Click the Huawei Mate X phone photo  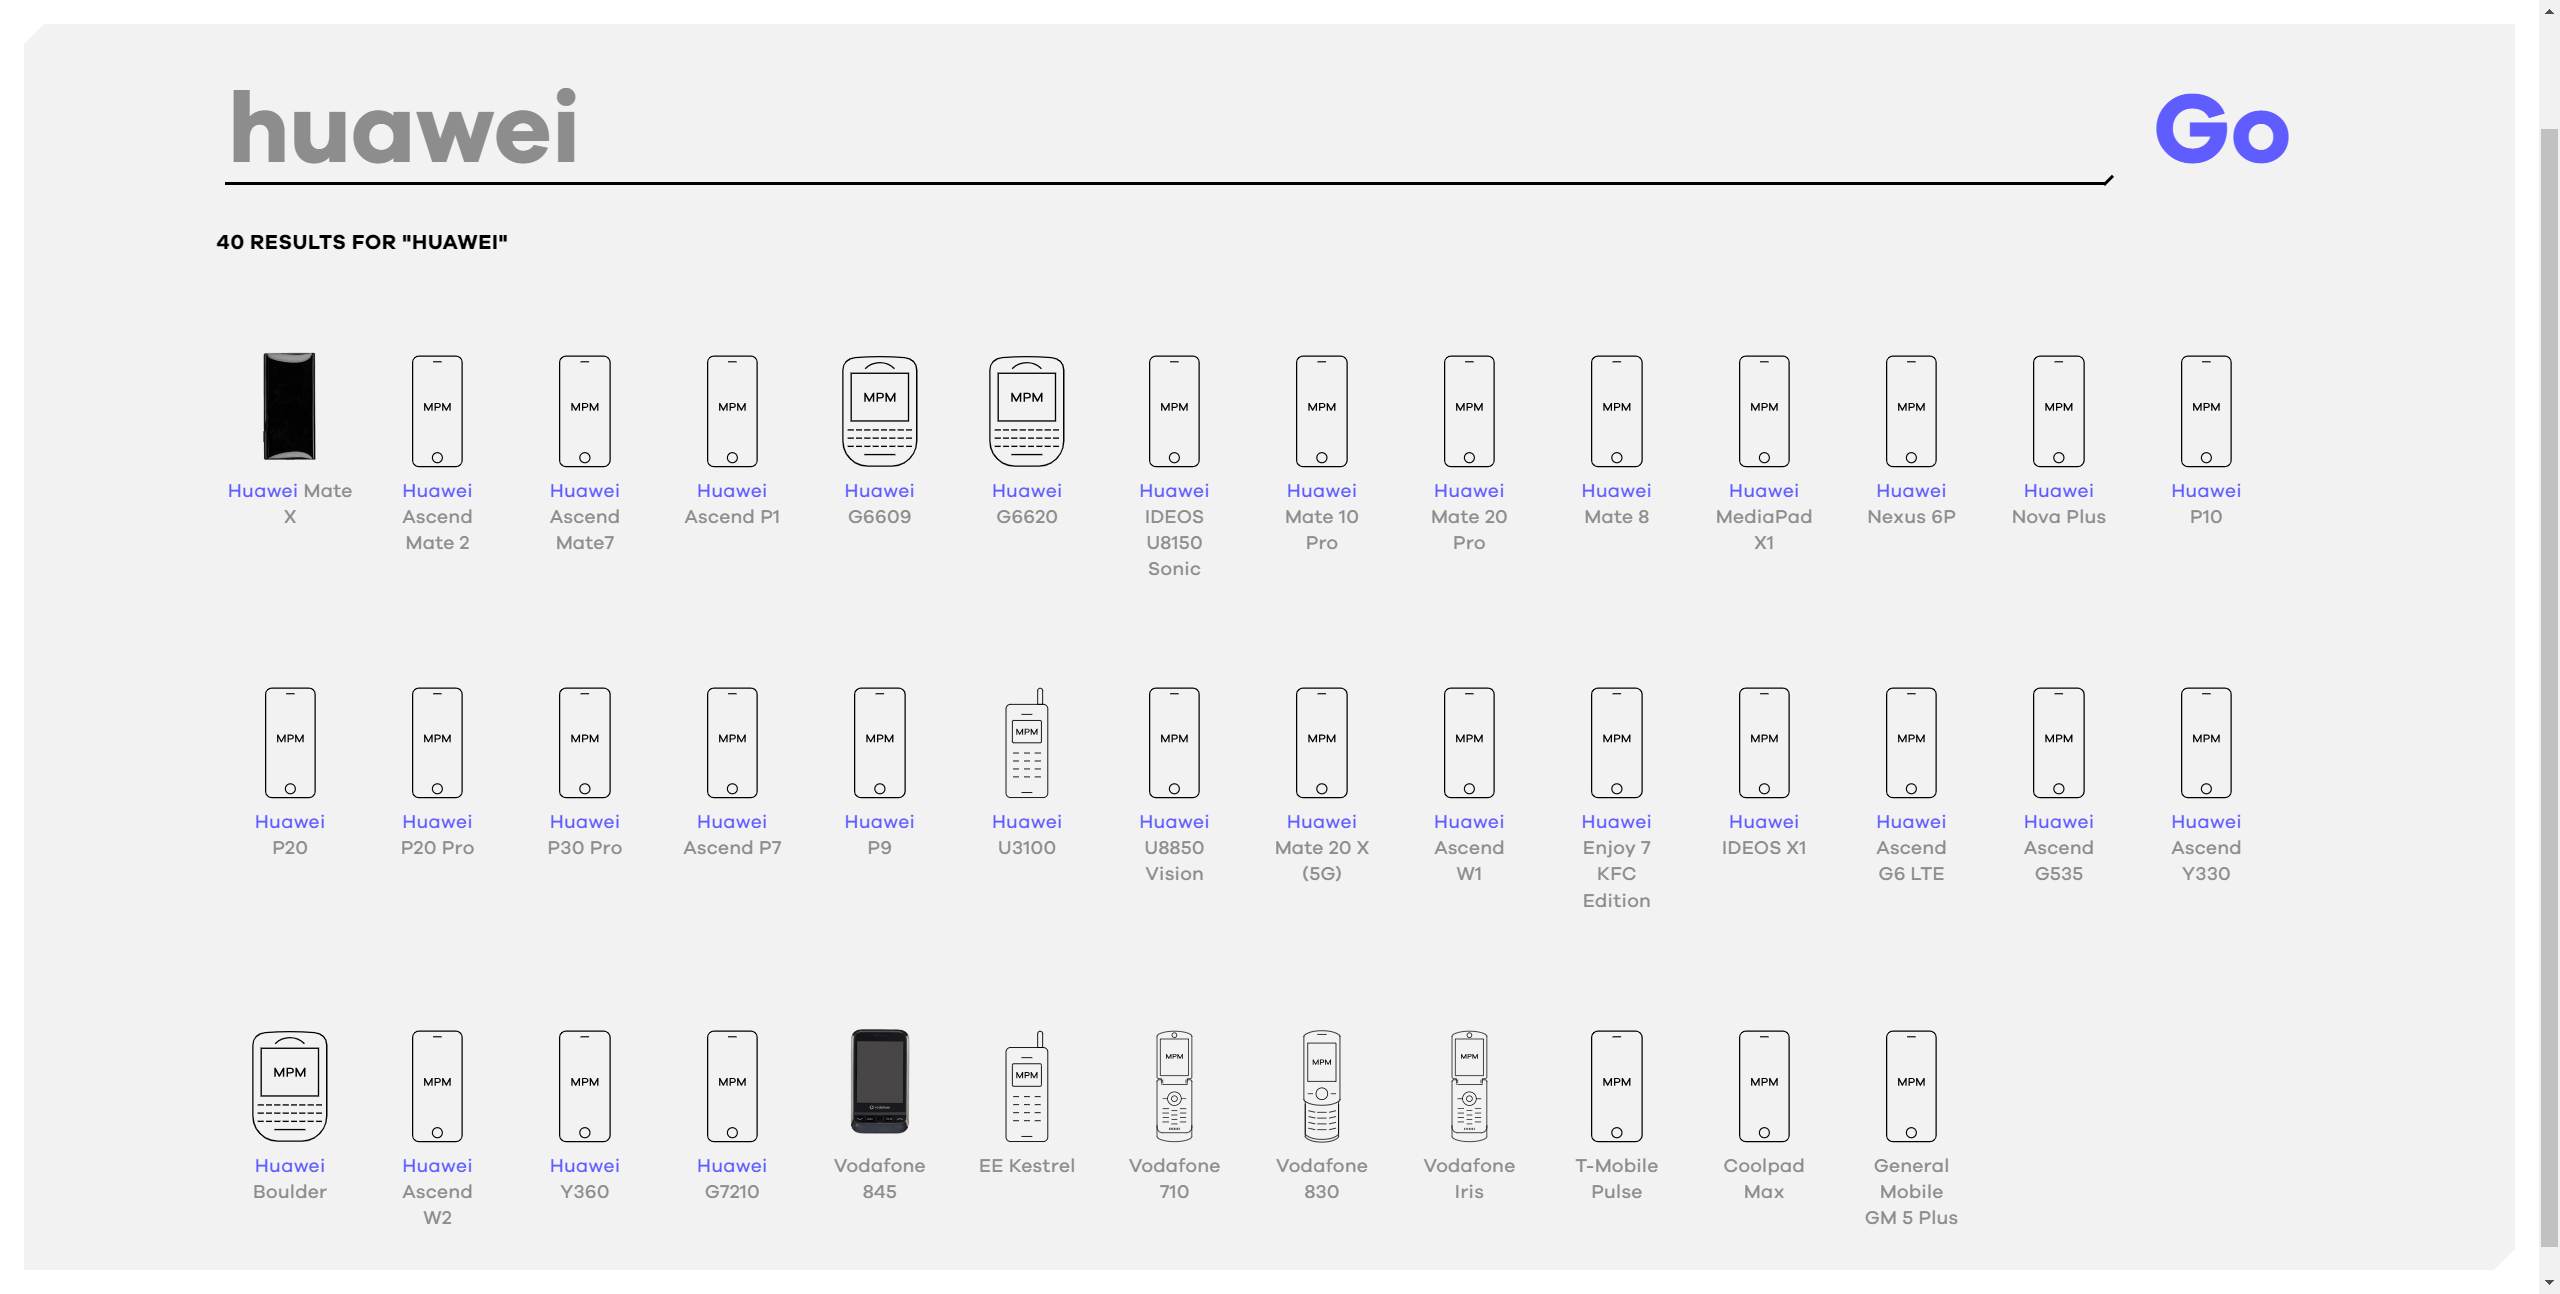point(289,406)
